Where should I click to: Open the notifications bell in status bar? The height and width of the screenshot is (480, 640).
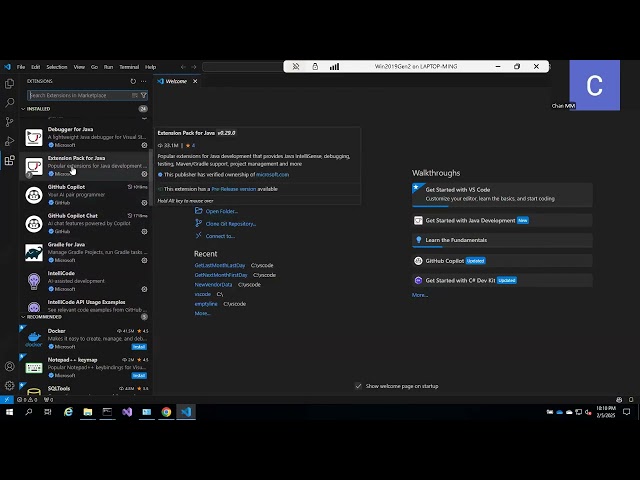click(631, 400)
